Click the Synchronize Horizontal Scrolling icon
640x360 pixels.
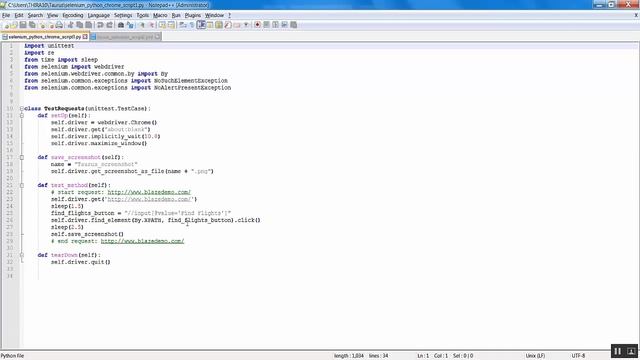point(171,25)
